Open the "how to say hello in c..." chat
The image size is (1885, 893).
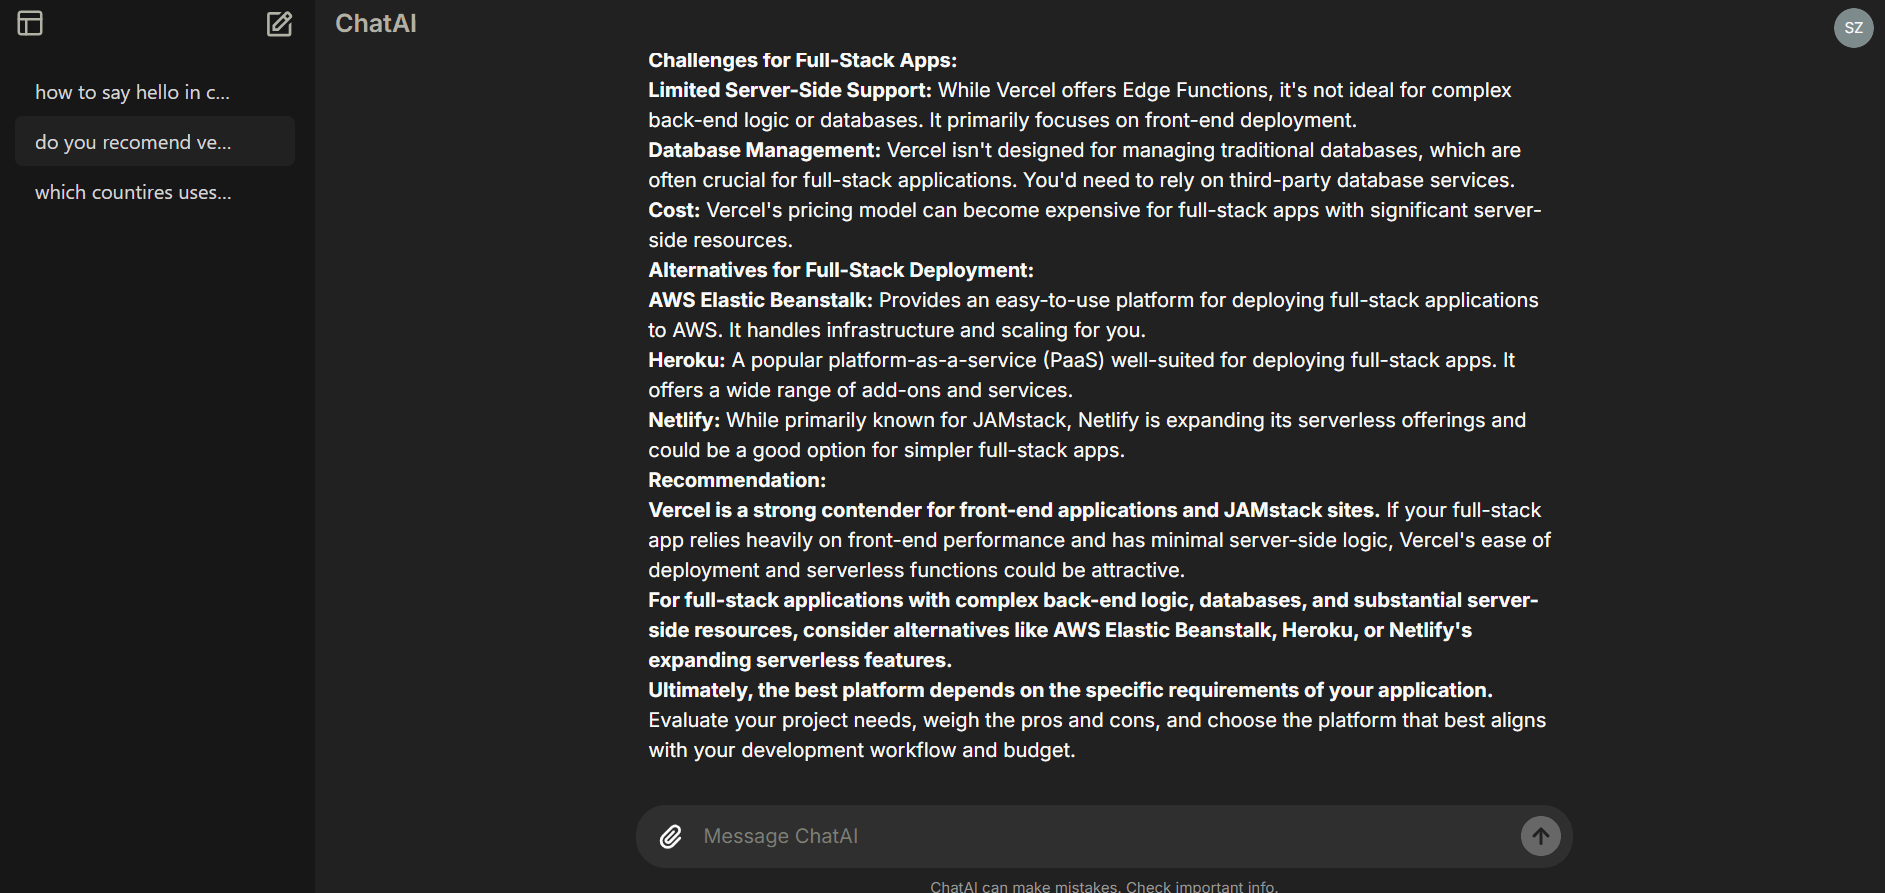(132, 92)
